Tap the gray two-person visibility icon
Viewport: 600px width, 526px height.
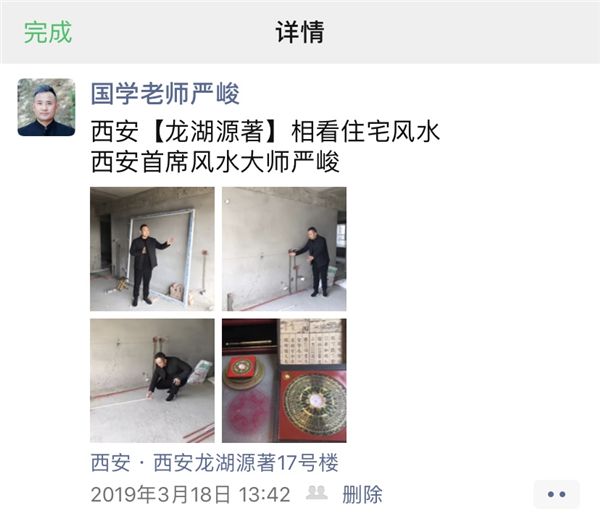point(316,493)
